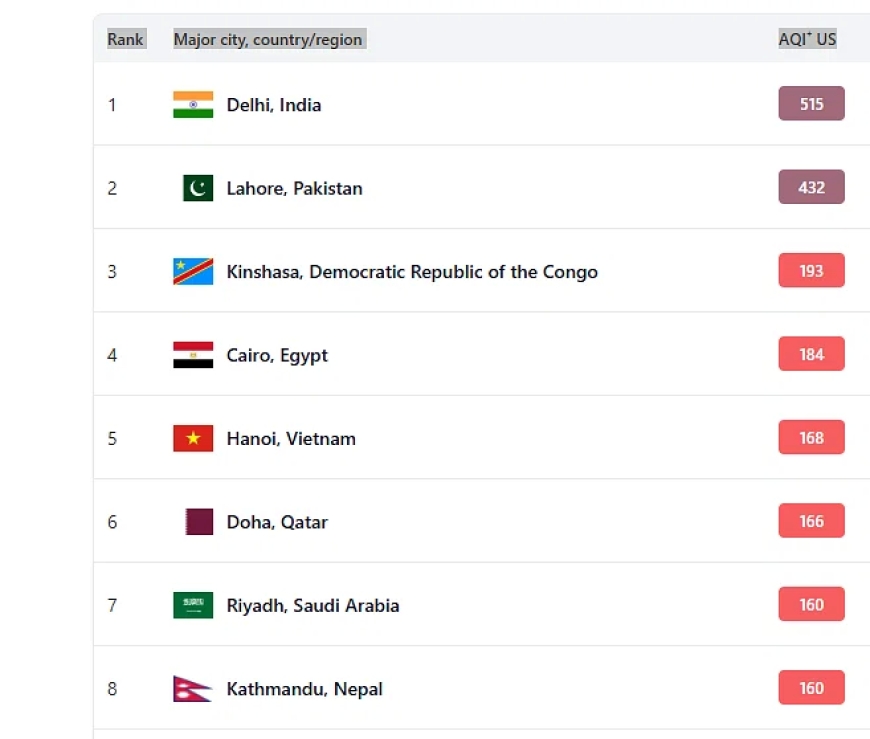870x739 pixels.
Task: Click the Democratic Republic of Congo flag
Action: 193,271
